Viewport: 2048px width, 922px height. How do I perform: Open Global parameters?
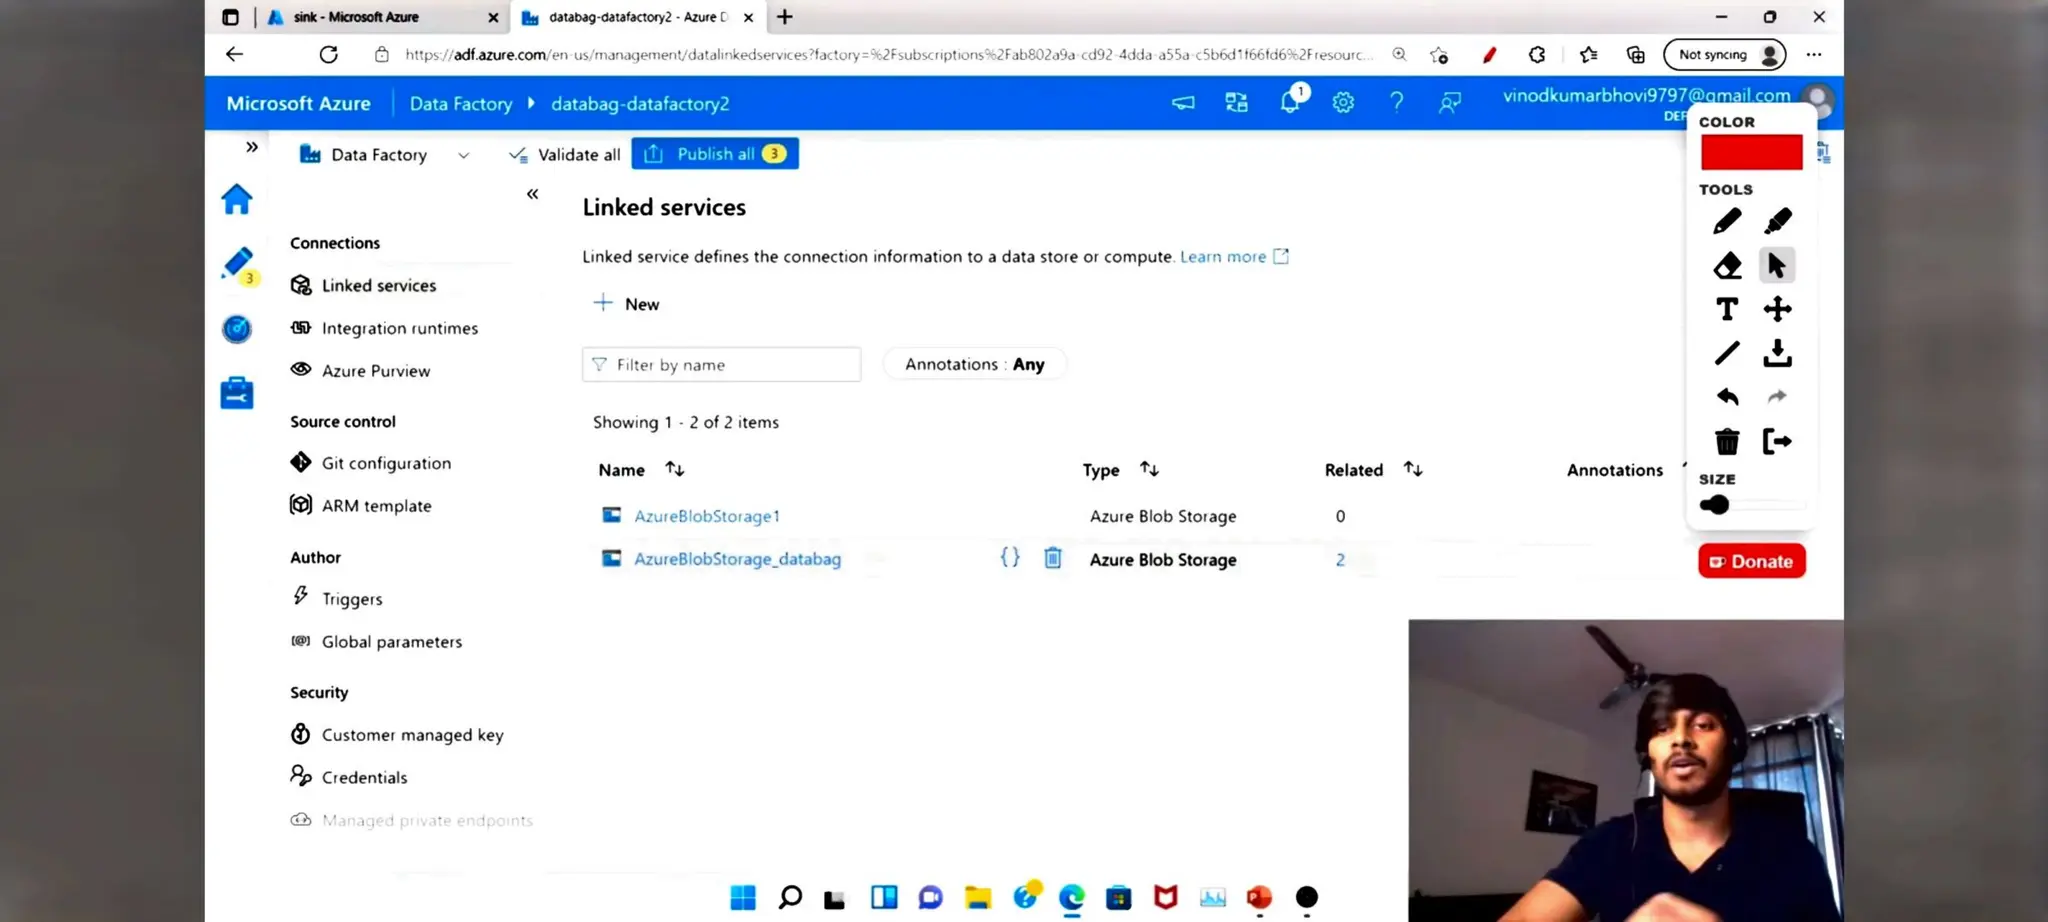(x=392, y=642)
